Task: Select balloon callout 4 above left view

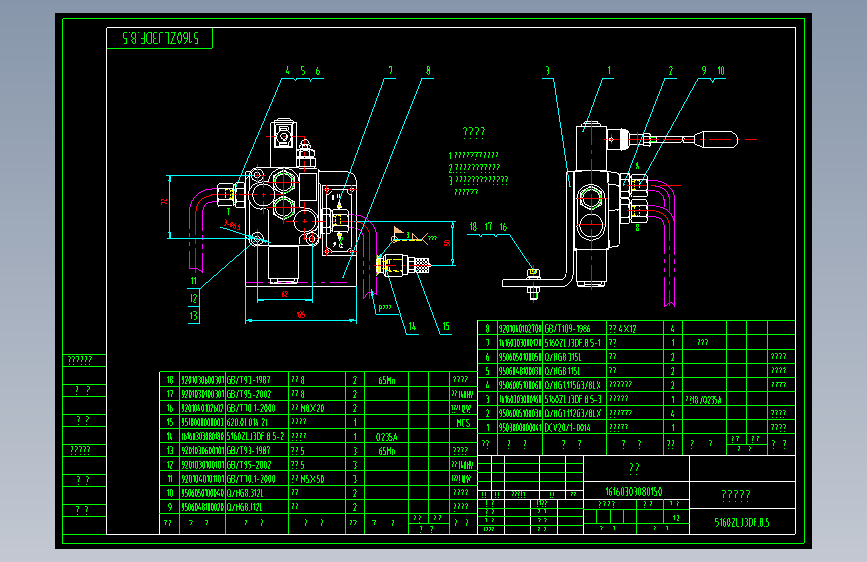Action: tap(288, 71)
